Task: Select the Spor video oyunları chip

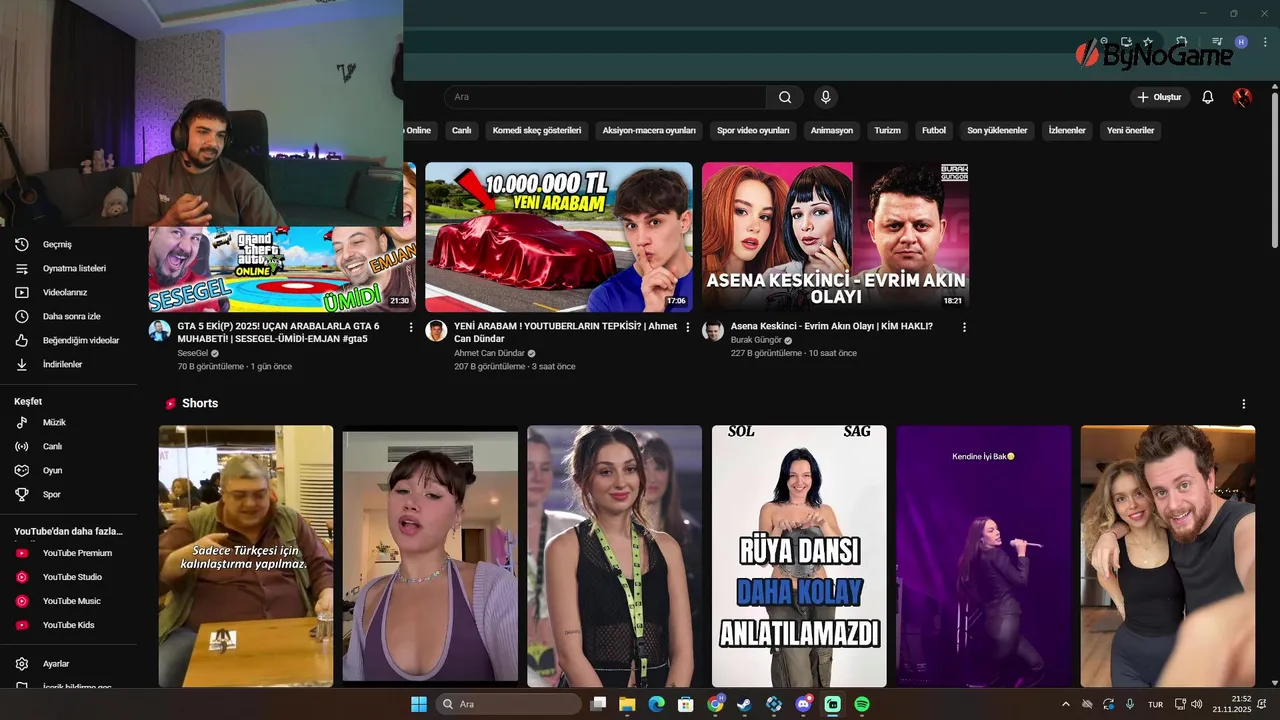Action: pos(753,130)
